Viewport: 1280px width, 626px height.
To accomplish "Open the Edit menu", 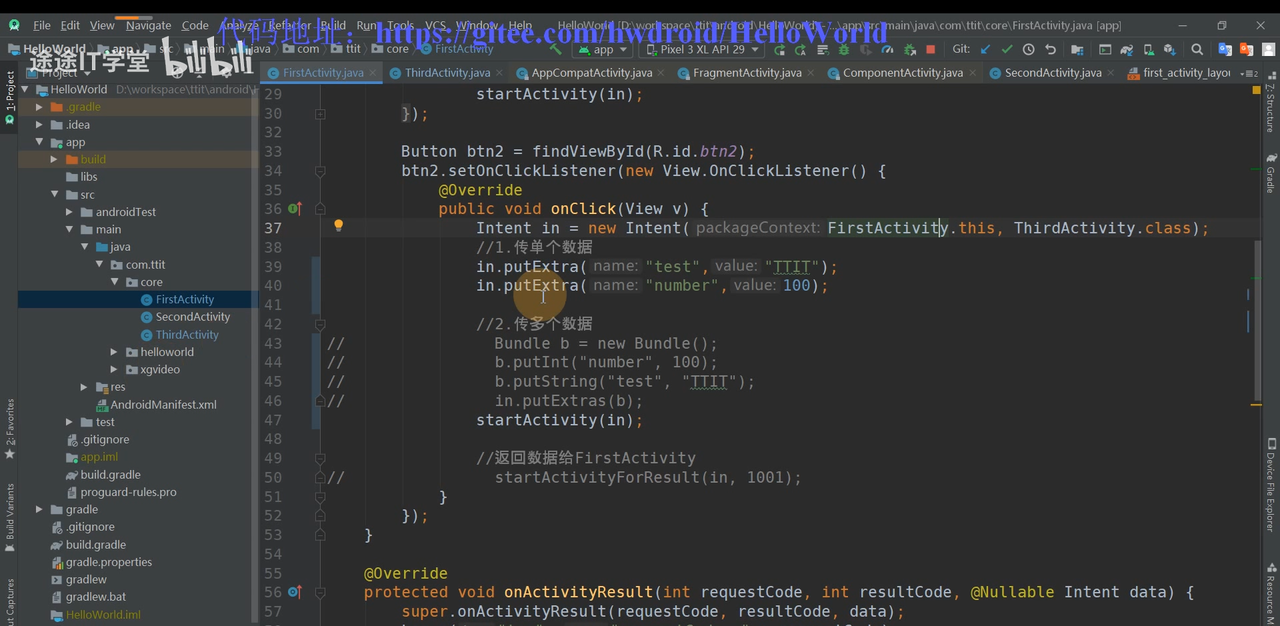I will [x=70, y=25].
